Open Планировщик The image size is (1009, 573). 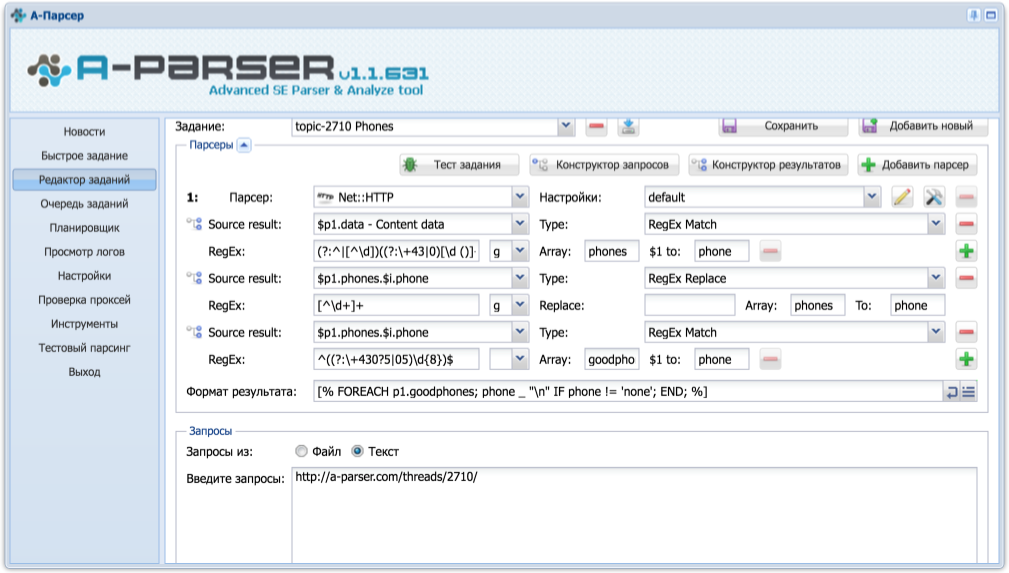84,227
